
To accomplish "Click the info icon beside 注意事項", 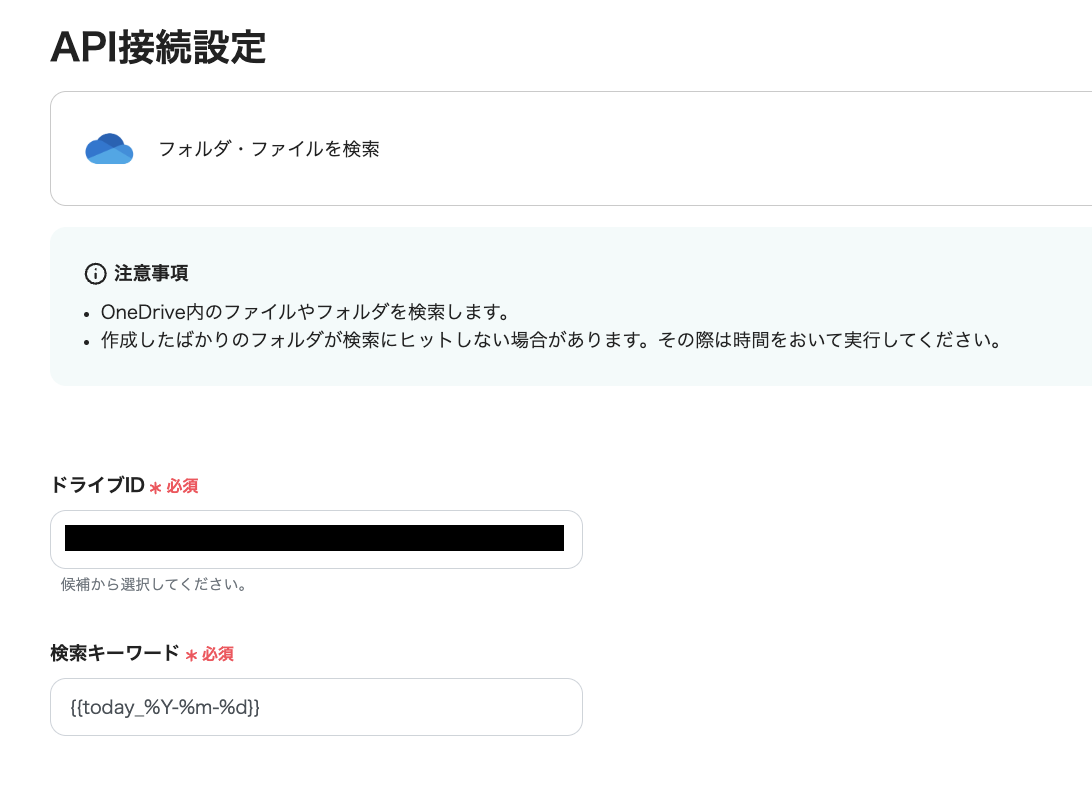I will click(x=95, y=273).
